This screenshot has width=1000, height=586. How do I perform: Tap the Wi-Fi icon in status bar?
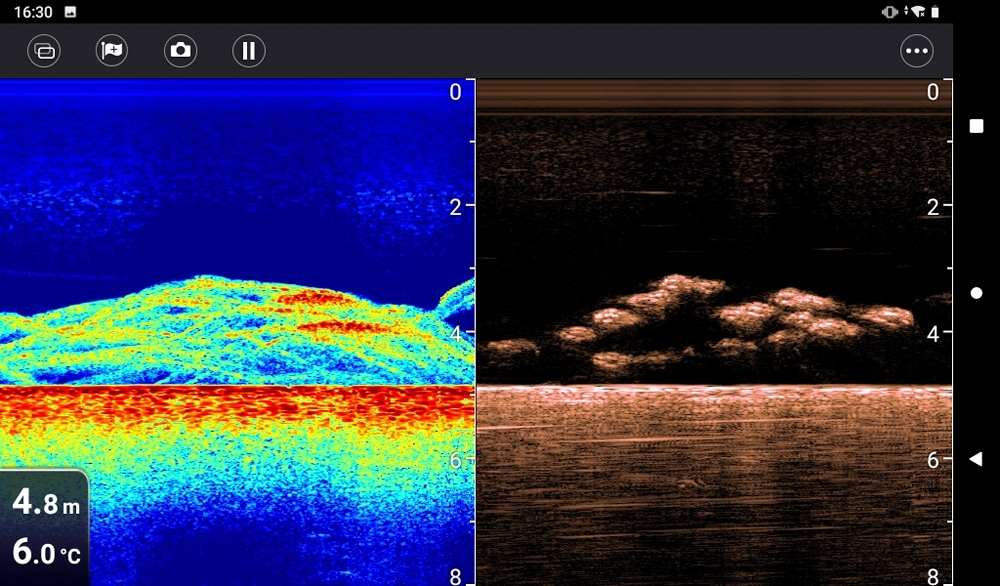coord(915,12)
